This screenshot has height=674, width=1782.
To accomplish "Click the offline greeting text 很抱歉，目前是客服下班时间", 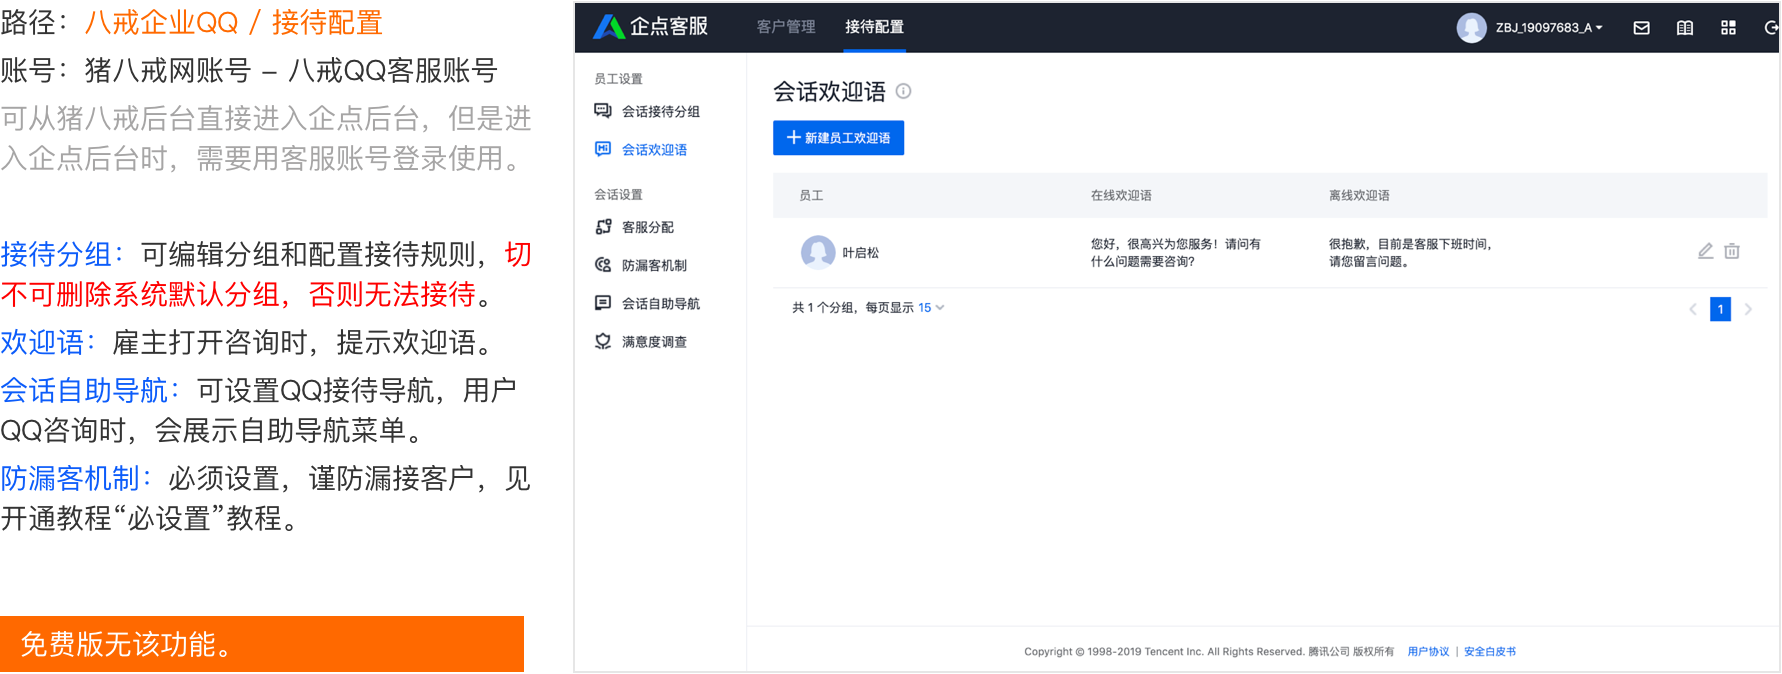I will coord(1410,253).
